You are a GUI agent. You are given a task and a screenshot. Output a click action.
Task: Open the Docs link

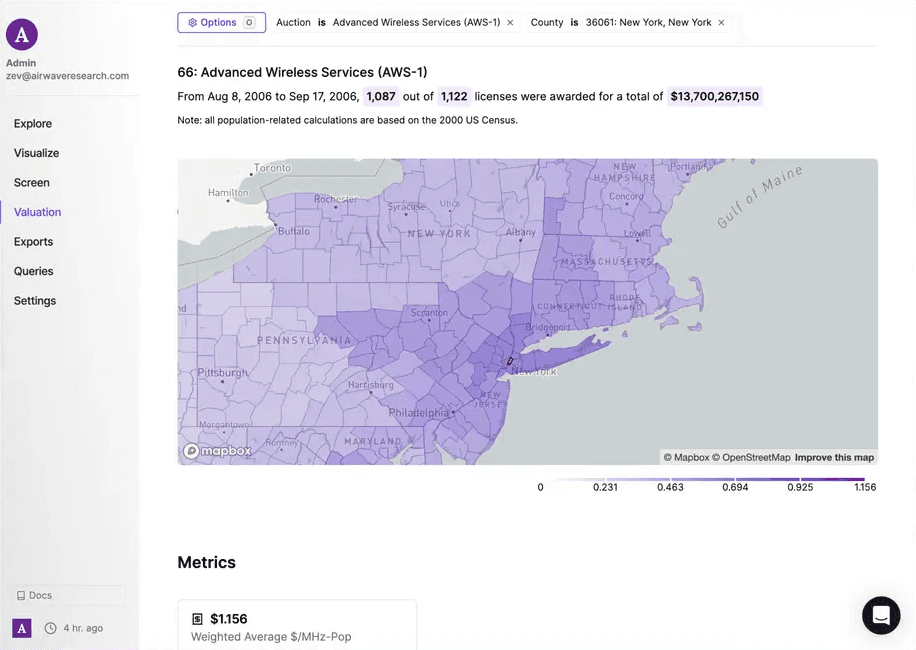(69, 595)
